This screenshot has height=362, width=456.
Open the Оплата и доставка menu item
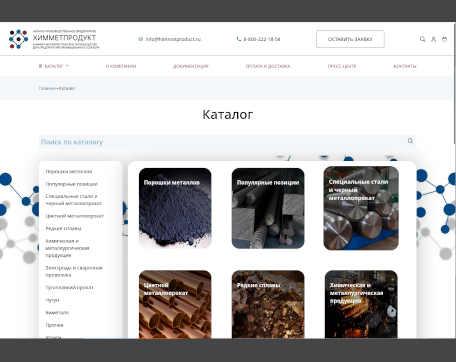[x=268, y=66]
